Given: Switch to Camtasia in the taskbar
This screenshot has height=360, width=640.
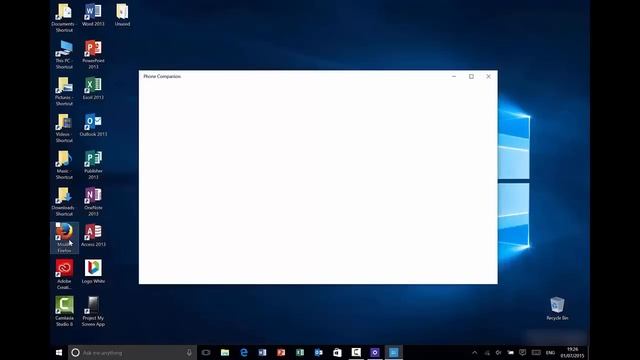Looking at the screenshot, I should (356, 352).
